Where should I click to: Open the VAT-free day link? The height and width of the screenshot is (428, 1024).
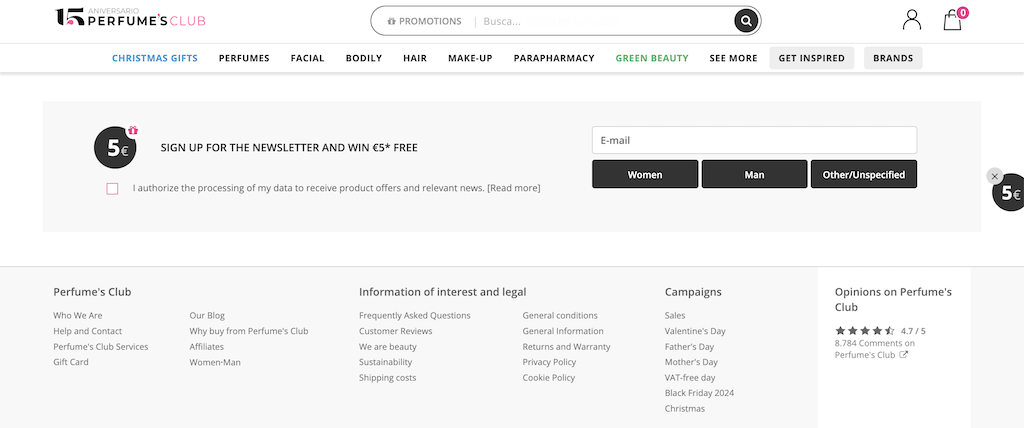pyautogui.click(x=690, y=378)
